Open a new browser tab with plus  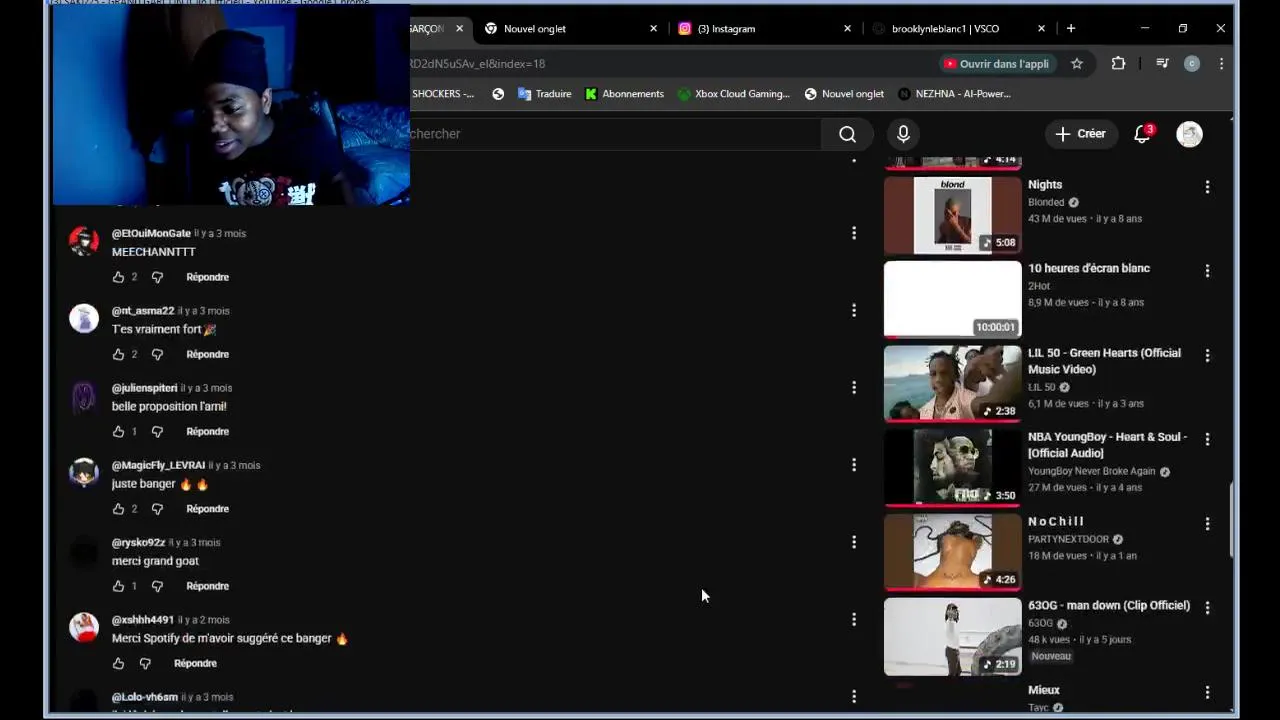pos(1071,28)
